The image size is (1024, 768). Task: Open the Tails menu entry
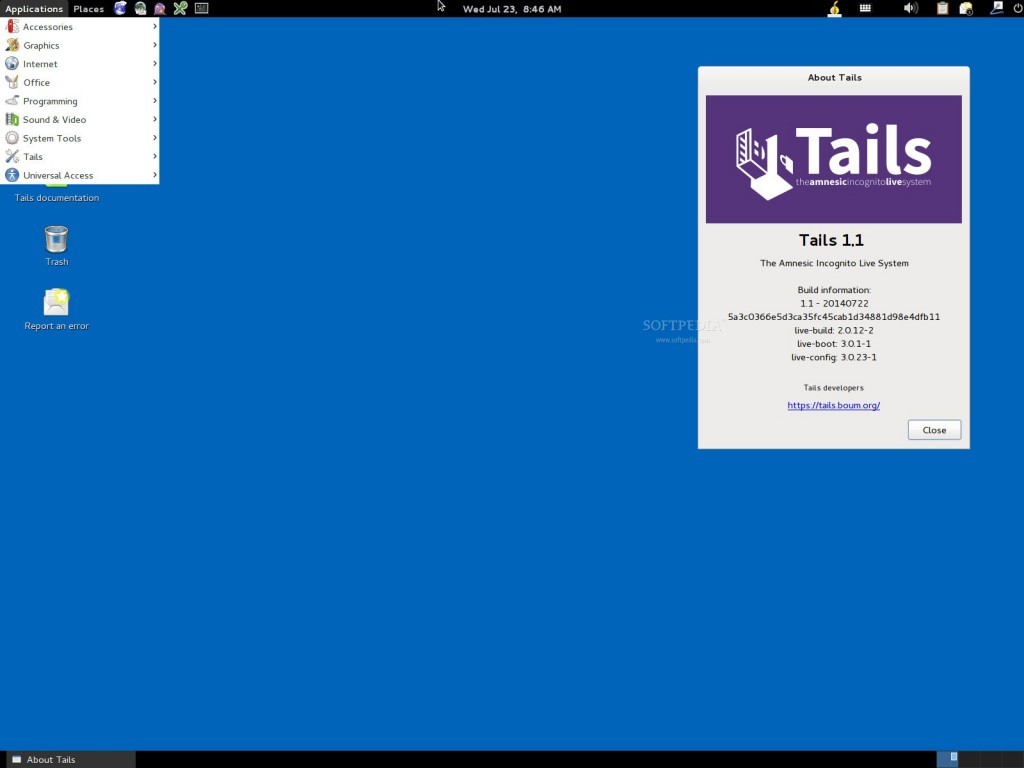(33, 157)
